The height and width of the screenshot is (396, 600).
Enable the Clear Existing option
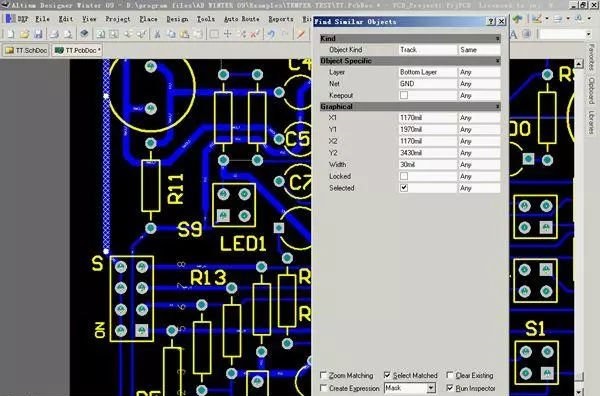coord(450,375)
